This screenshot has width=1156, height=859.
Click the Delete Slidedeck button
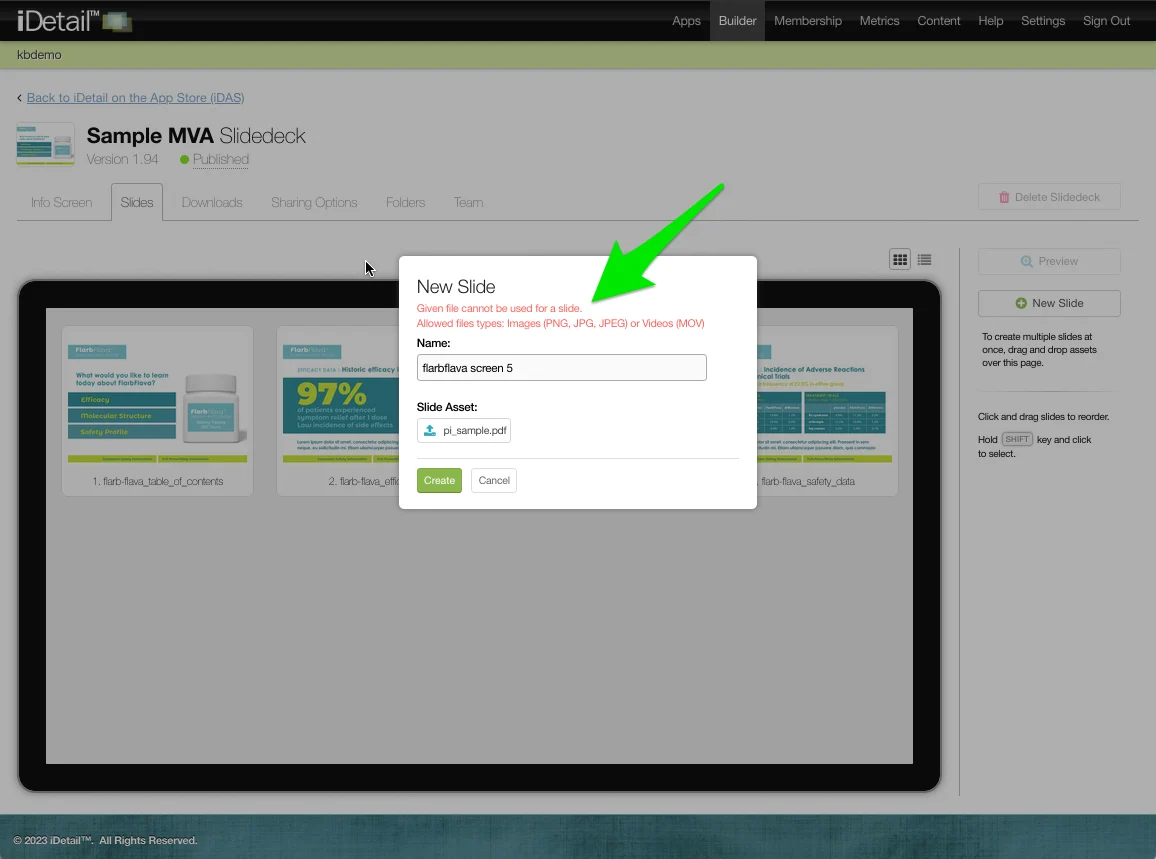point(1049,198)
